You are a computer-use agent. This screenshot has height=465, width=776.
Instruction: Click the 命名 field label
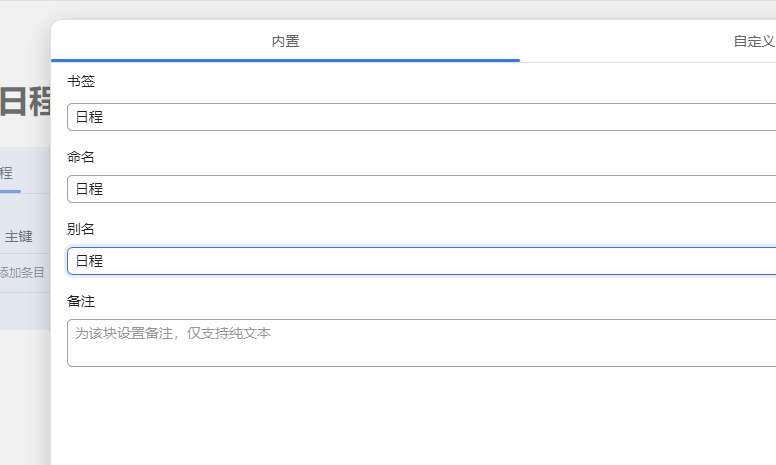click(x=81, y=157)
